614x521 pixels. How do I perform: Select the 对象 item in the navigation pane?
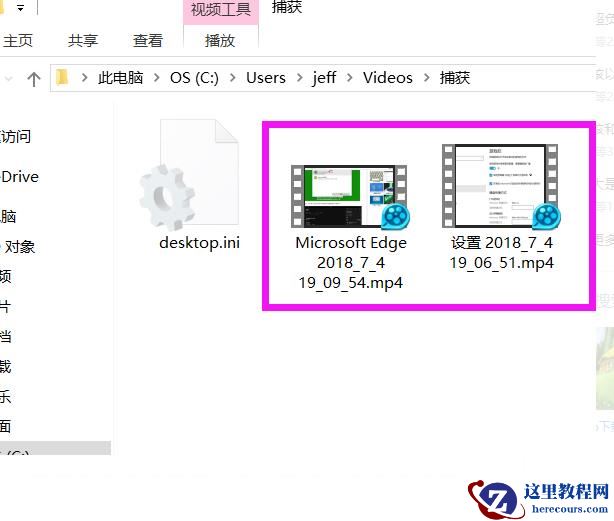19,247
